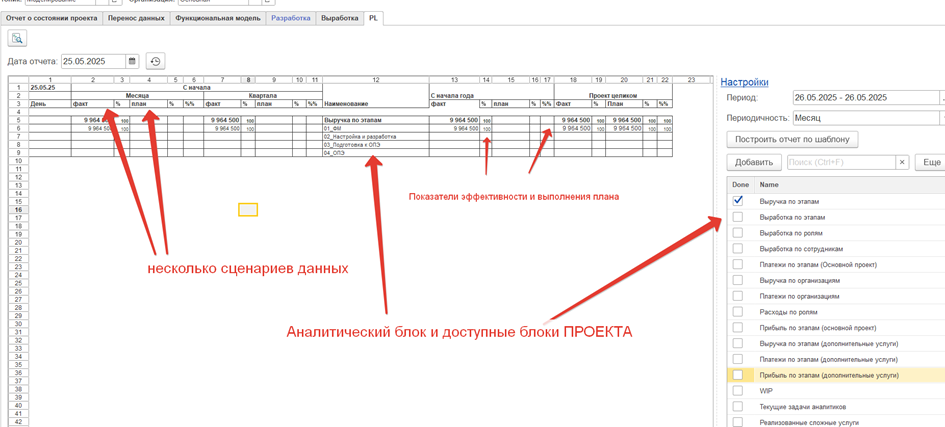Click the 02_Настройка и разработка cell
The height and width of the screenshot is (427, 945).
[376, 137]
